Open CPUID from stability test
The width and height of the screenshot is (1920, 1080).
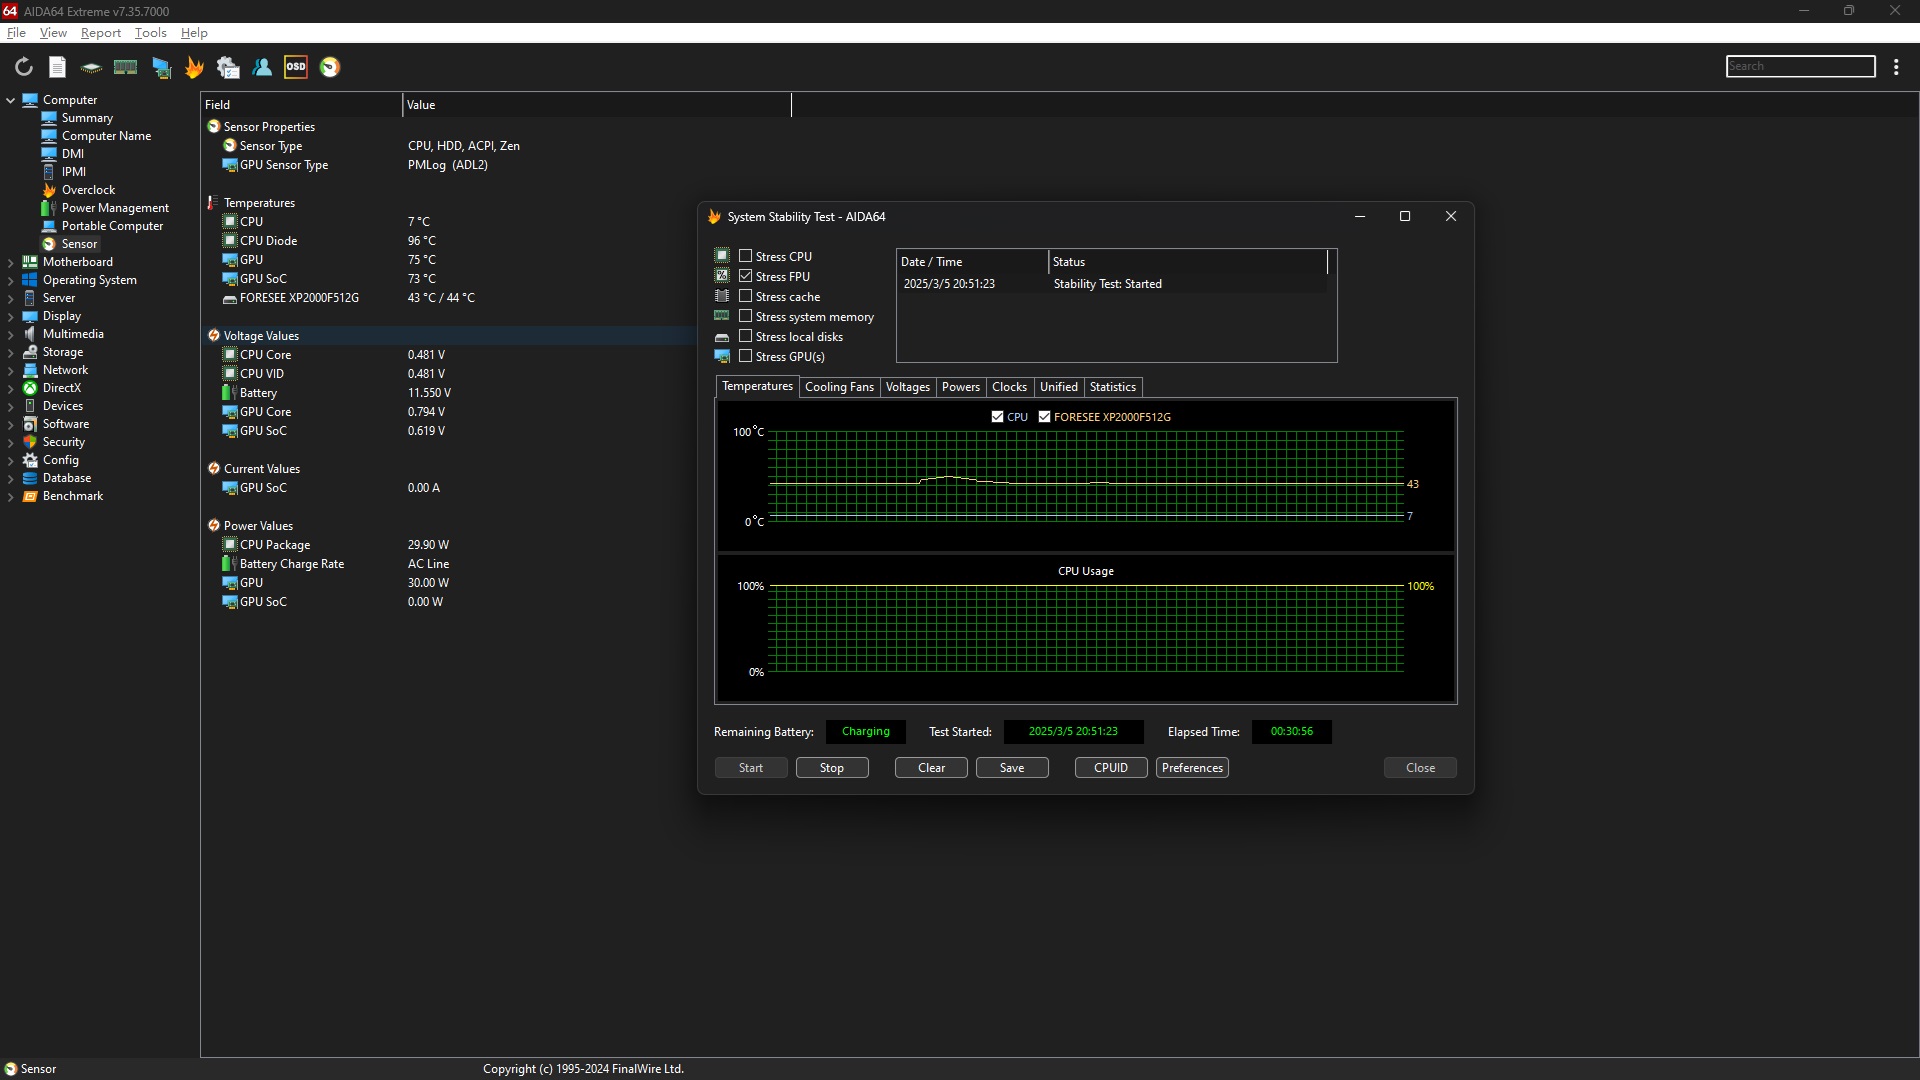point(1111,768)
